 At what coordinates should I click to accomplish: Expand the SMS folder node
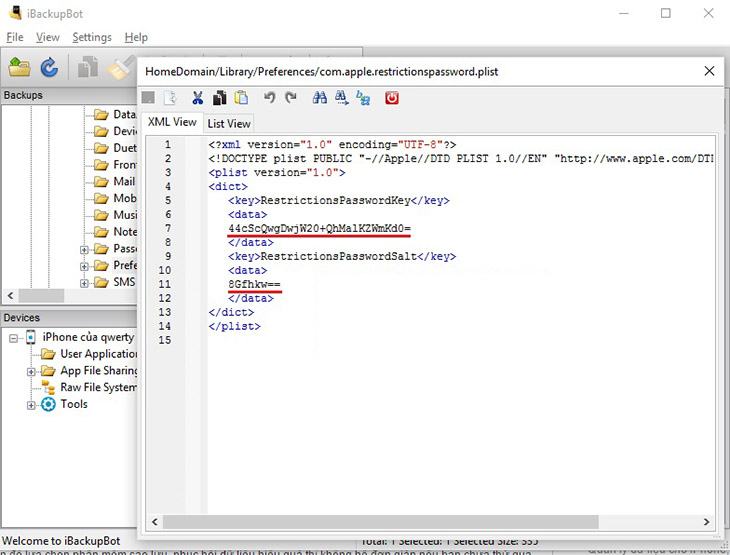click(x=84, y=283)
